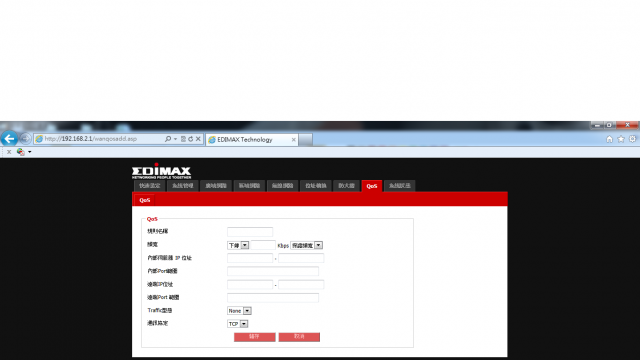Image resolution: width=640 pixels, height=360 pixels.
Task: Open the 廣域網路 navigation tab
Action: click(x=216, y=186)
